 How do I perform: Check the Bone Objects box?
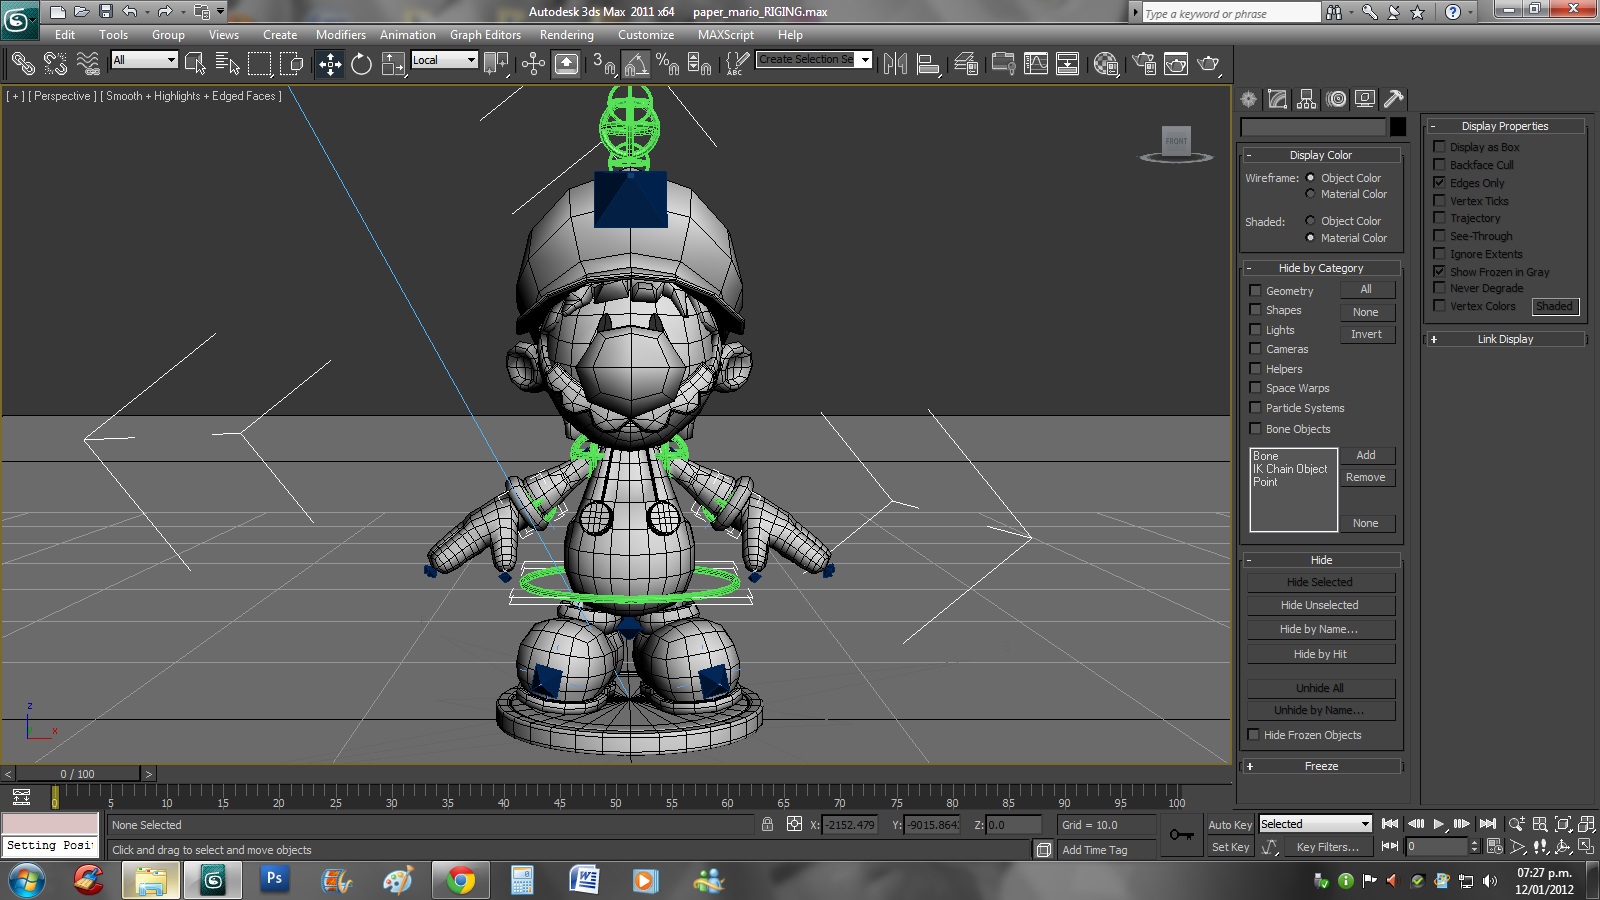1255,429
